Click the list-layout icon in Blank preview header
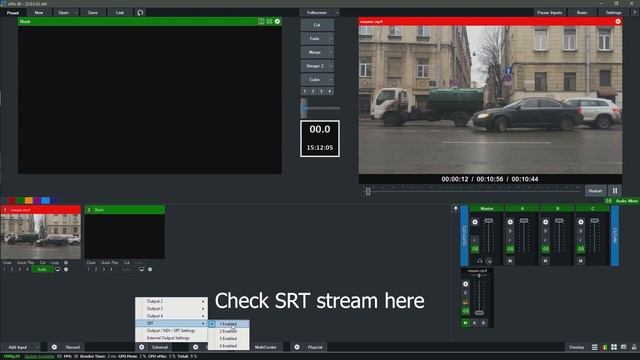Screen dimensions: 640x360 [x=269, y=21]
